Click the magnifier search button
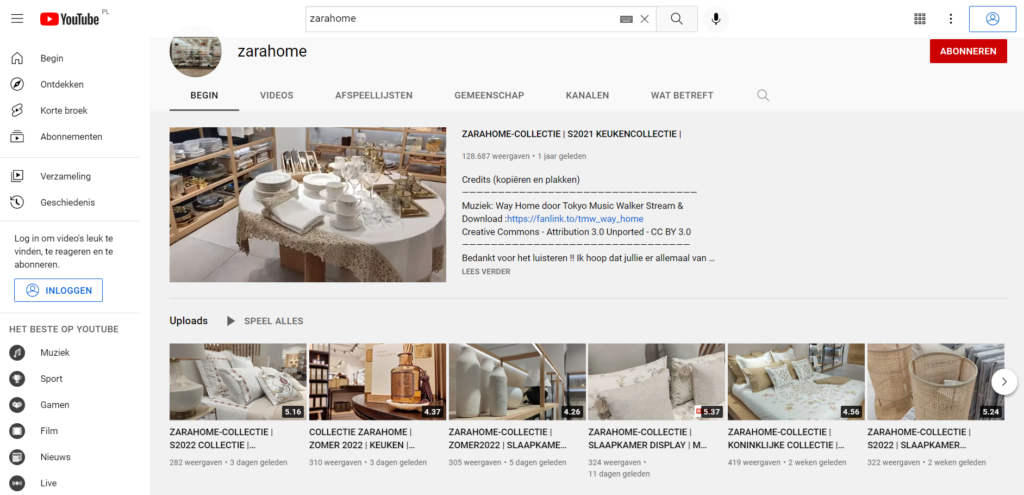1024x495 pixels. point(677,19)
